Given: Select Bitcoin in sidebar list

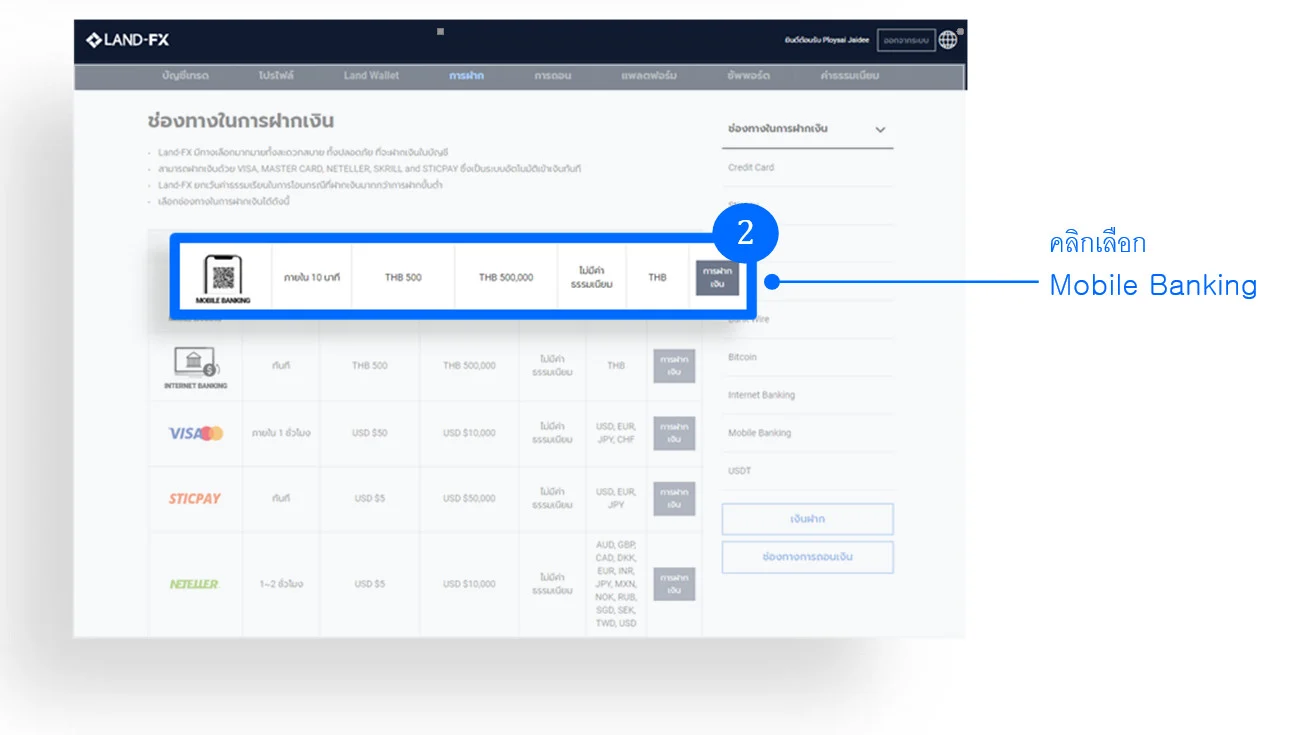Looking at the screenshot, I should [x=743, y=357].
